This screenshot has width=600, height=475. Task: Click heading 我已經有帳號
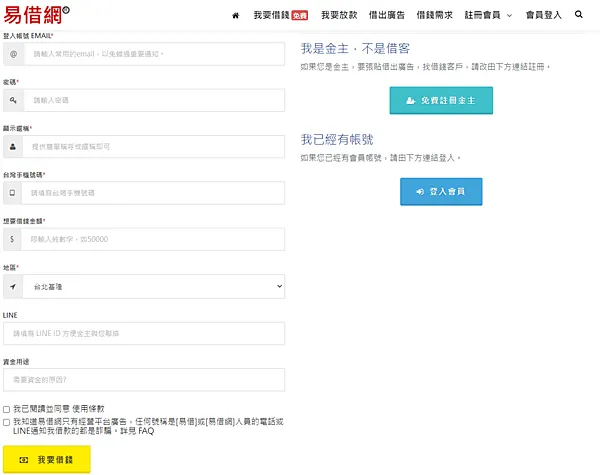tap(337, 139)
